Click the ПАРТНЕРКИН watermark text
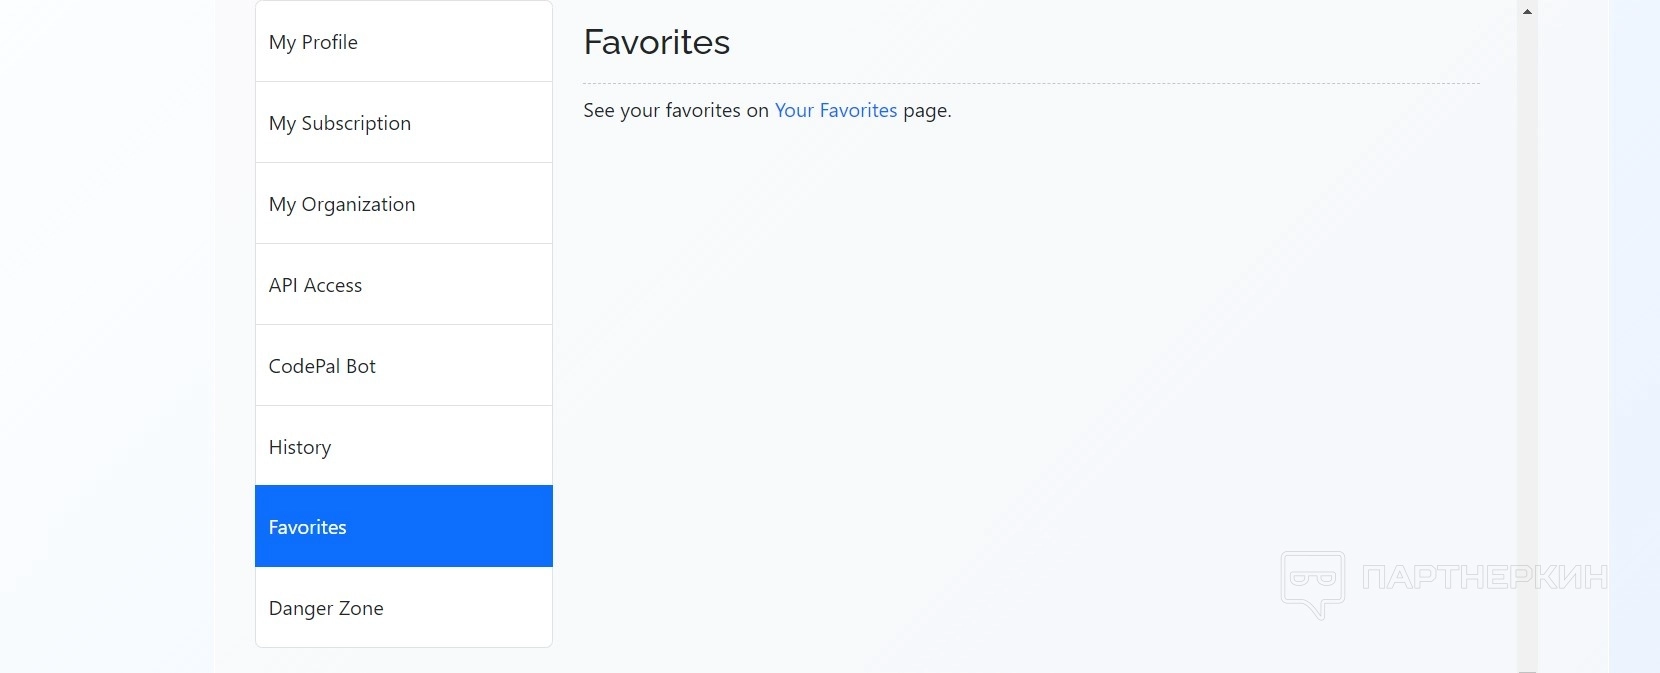The height and width of the screenshot is (673, 1660). point(1484,577)
